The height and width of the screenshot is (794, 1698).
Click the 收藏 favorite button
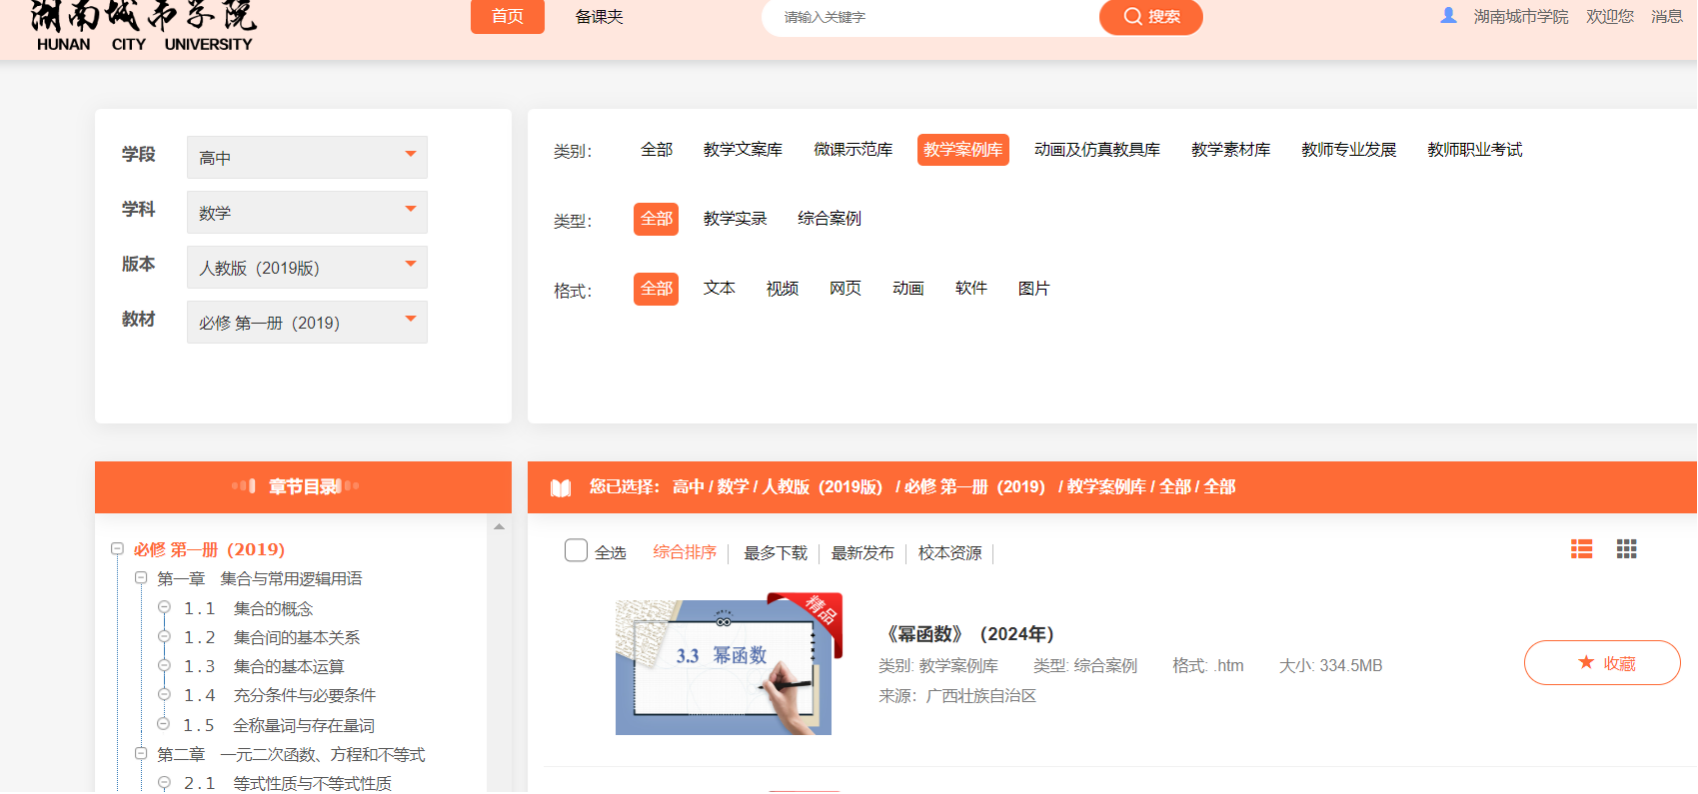[x=1602, y=663]
